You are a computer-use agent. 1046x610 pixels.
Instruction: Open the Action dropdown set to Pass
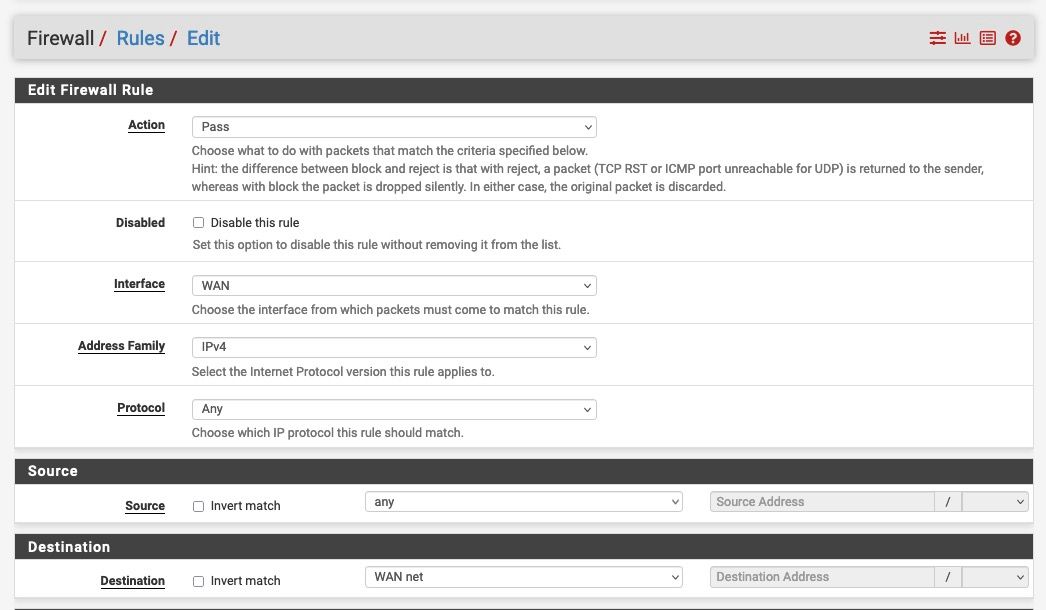tap(394, 127)
